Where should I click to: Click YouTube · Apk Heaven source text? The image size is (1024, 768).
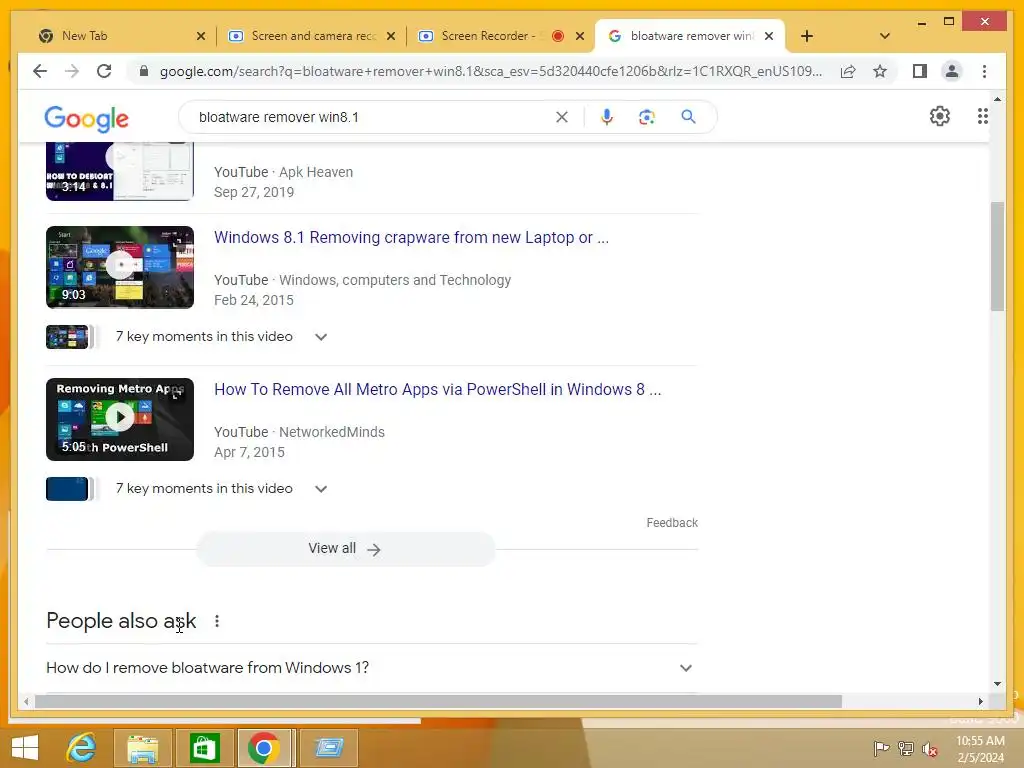pyautogui.click(x=283, y=172)
